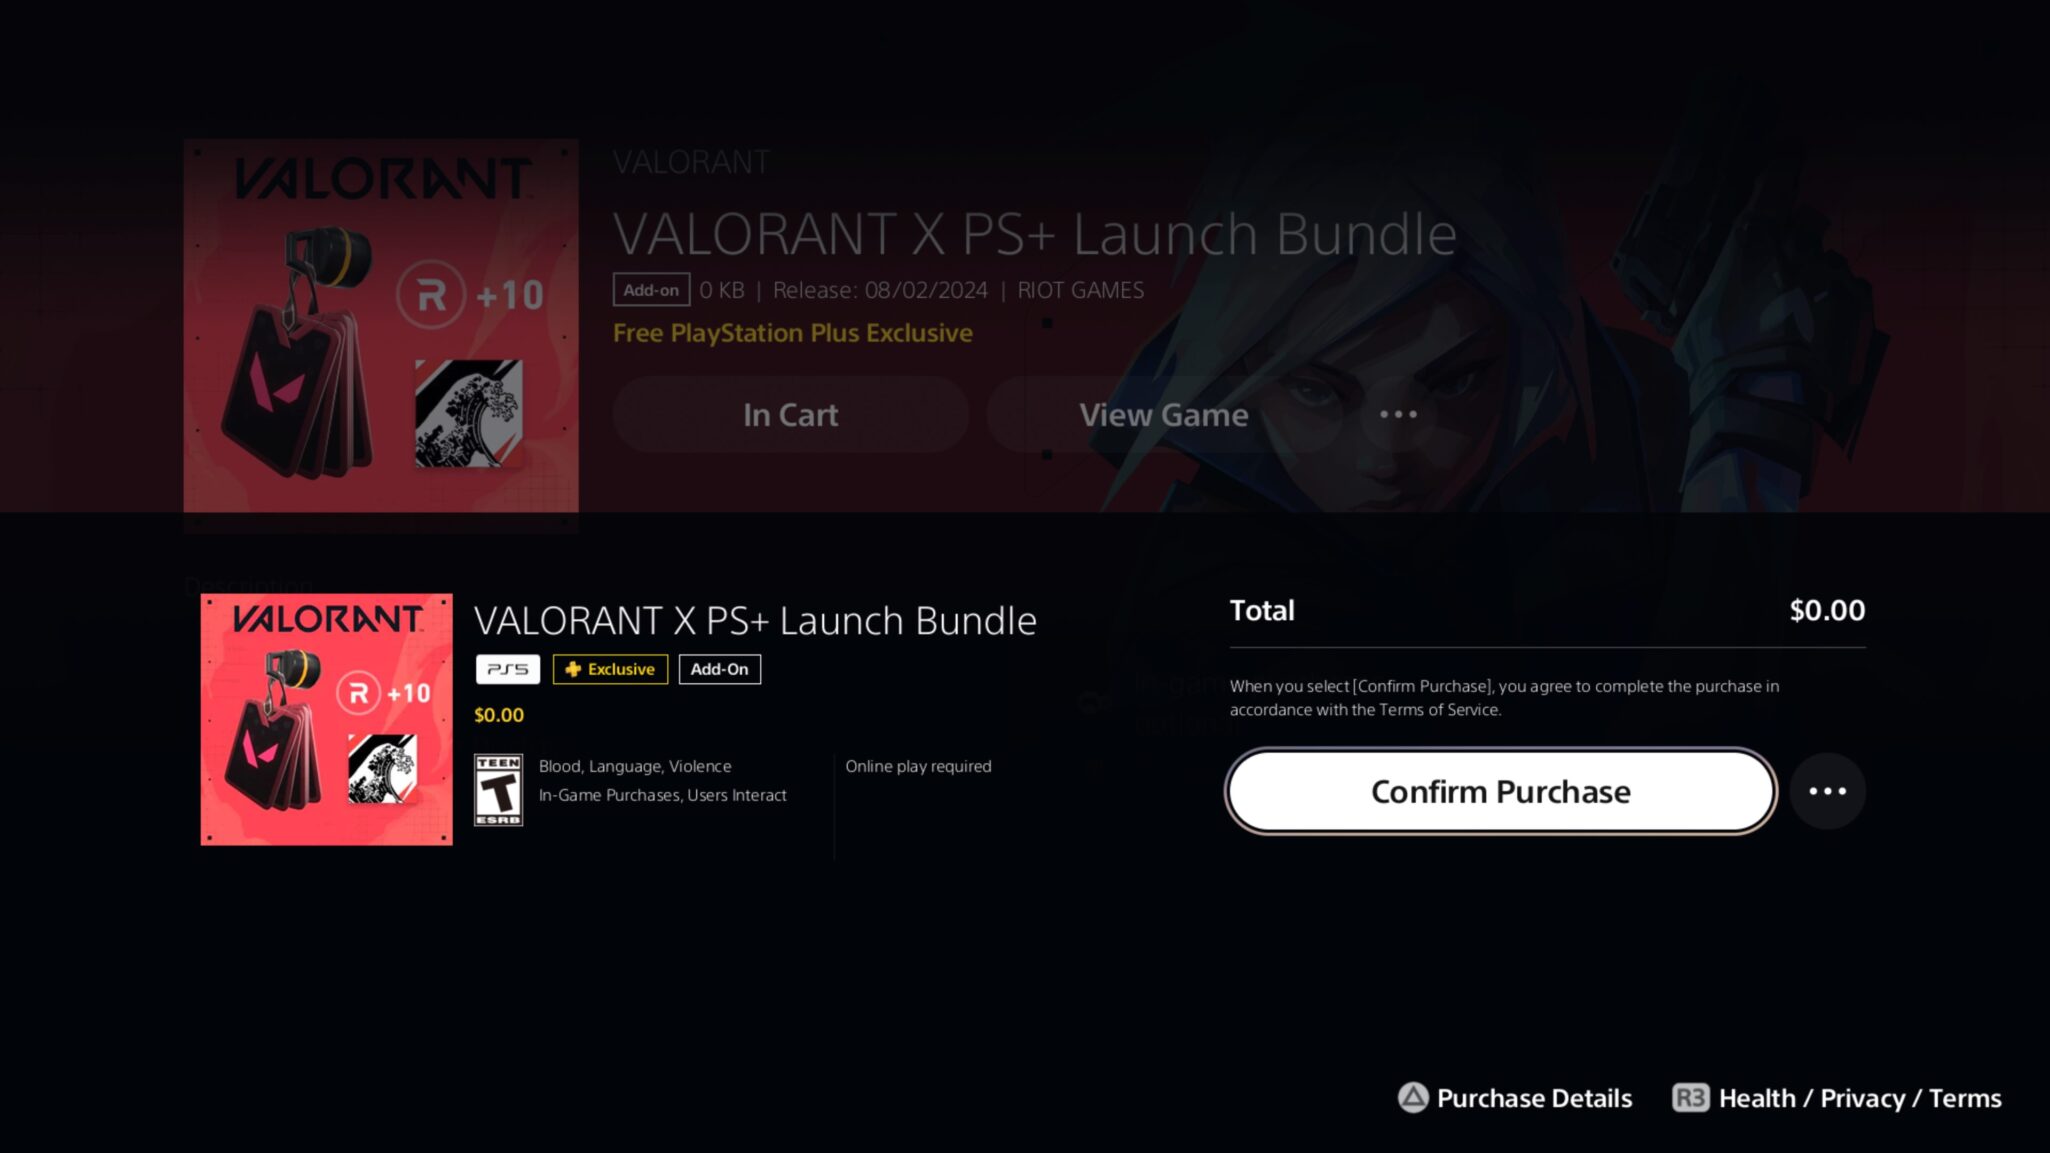Open the three-dot options beside Confirm Purchase
This screenshot has height=1153, width=2050.
(1827, 791)
